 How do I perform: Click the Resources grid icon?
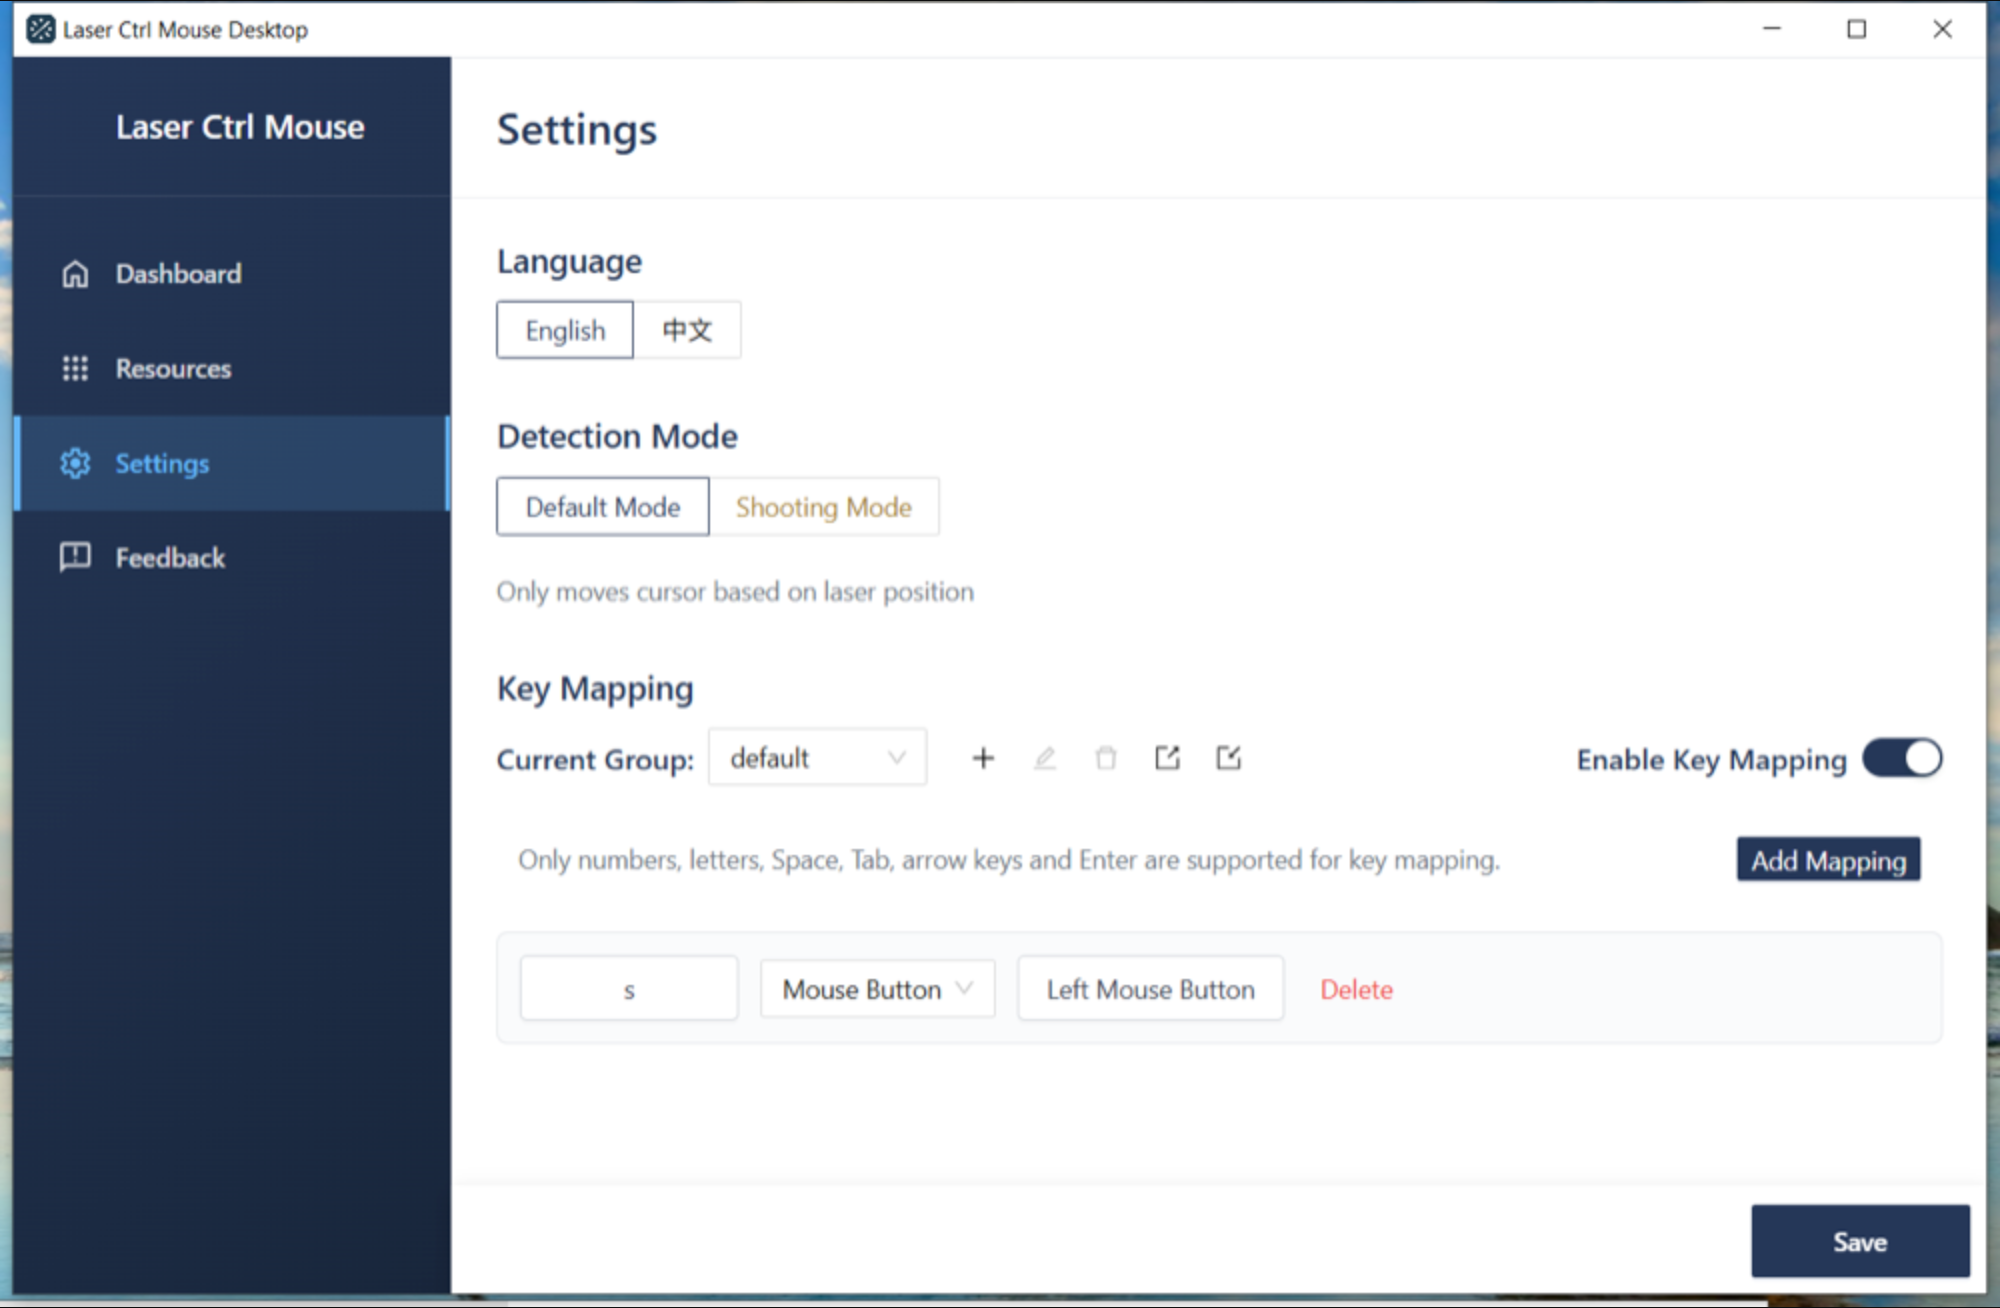75,369
